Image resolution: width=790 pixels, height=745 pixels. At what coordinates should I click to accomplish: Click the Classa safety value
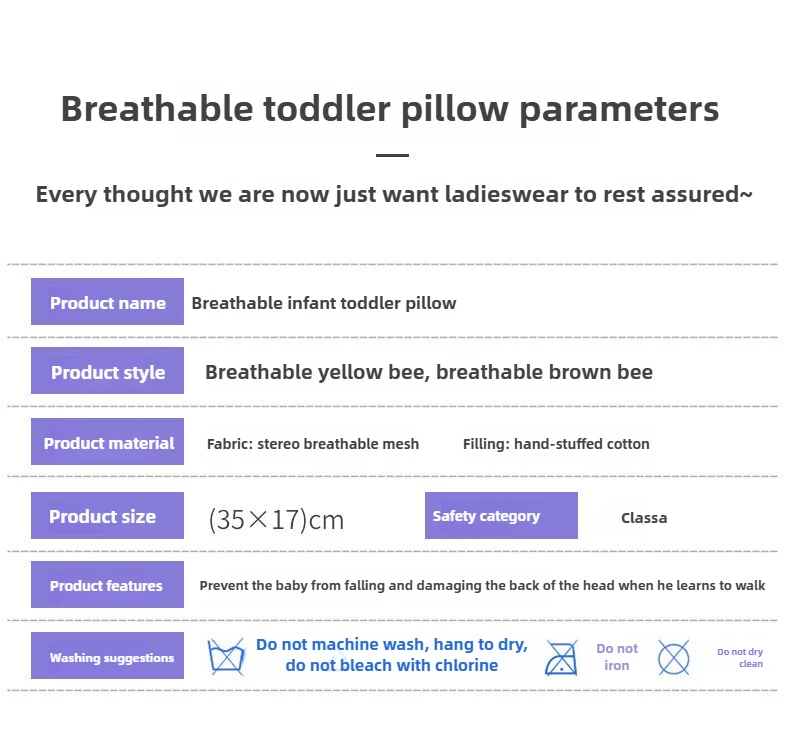coord(644,518)
